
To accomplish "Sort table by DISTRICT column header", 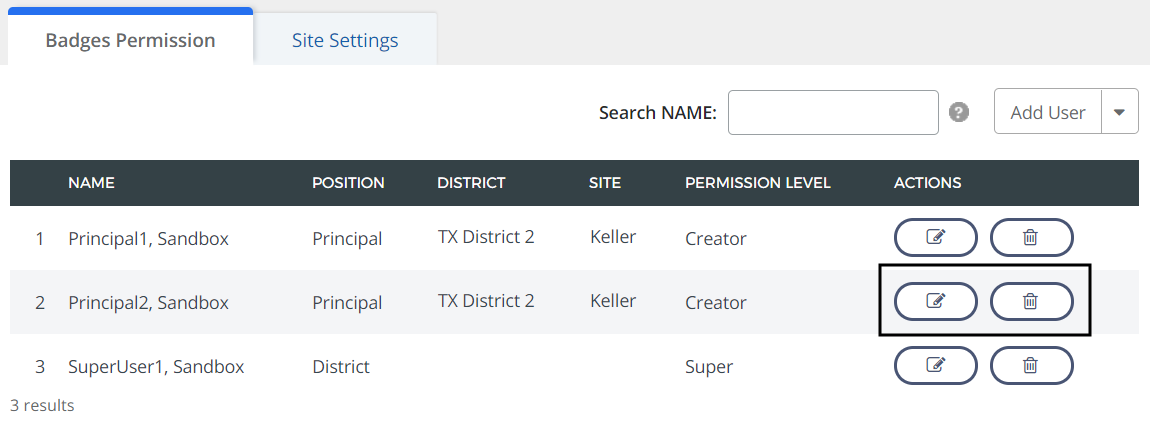I will (471, 183).
